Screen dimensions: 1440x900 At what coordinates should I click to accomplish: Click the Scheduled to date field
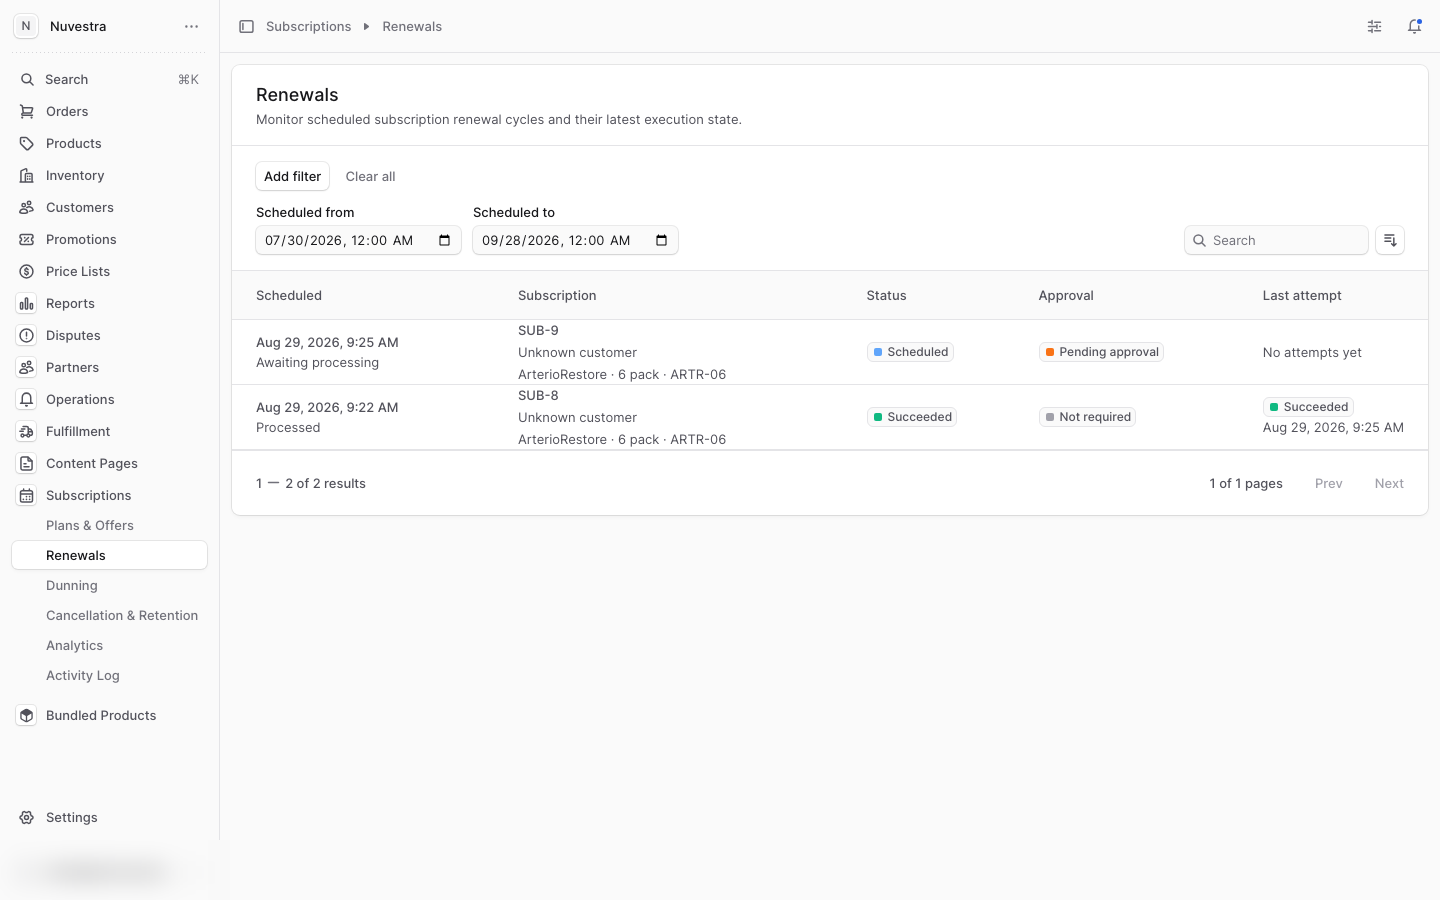coord(575,240)
